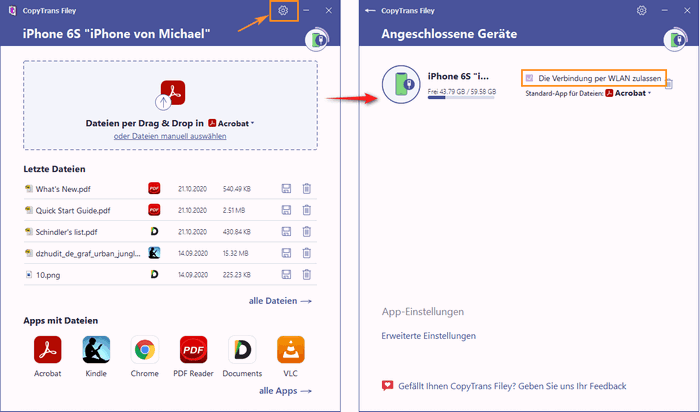Open alle Dateien link

[280, 301]
